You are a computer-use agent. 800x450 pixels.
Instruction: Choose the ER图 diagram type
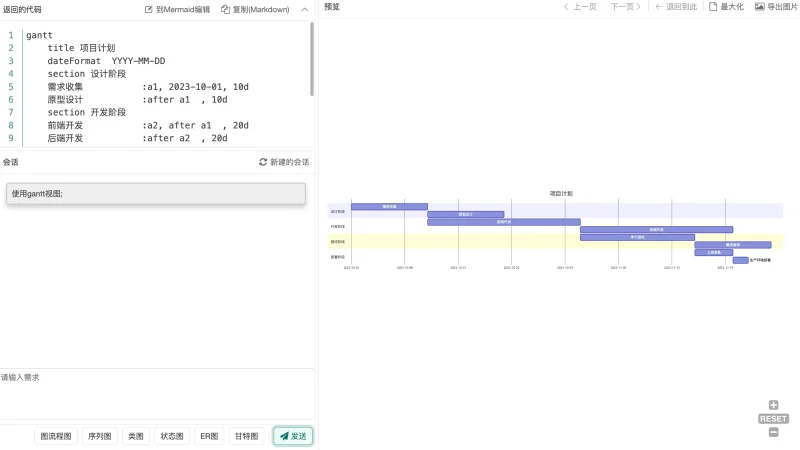pyautogui.click(x=209, y=436)
